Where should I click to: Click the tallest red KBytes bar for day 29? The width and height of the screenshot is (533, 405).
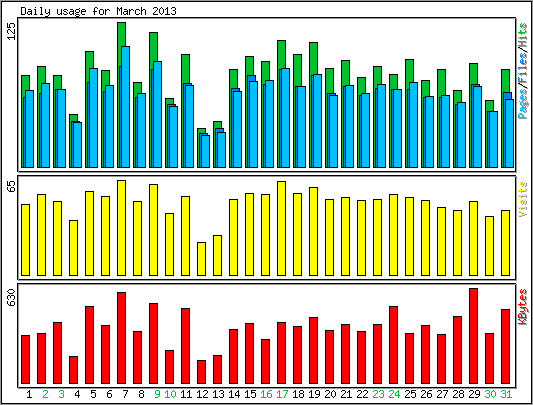click(x=474, y=336)
